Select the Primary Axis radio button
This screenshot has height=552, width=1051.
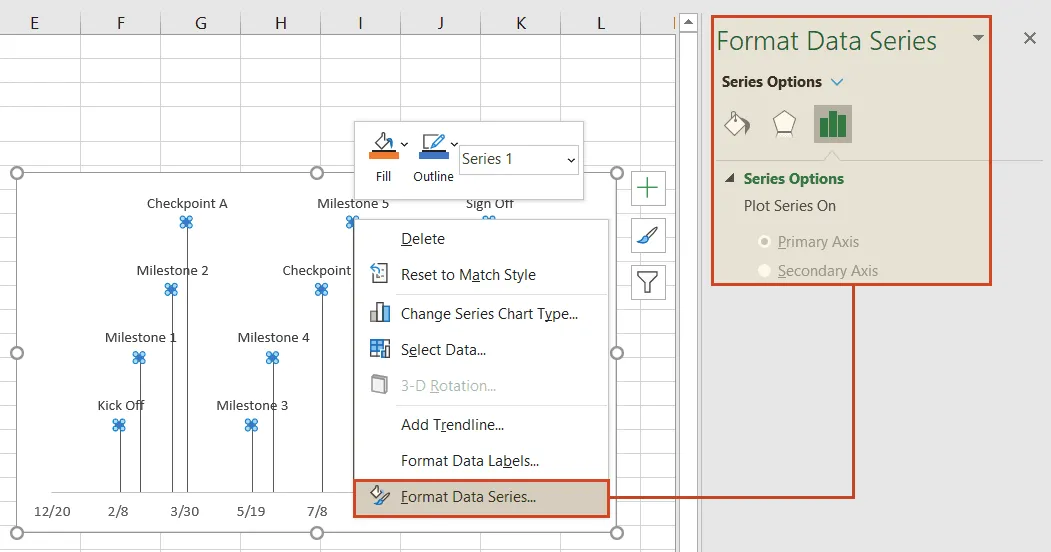click(765, 242)
